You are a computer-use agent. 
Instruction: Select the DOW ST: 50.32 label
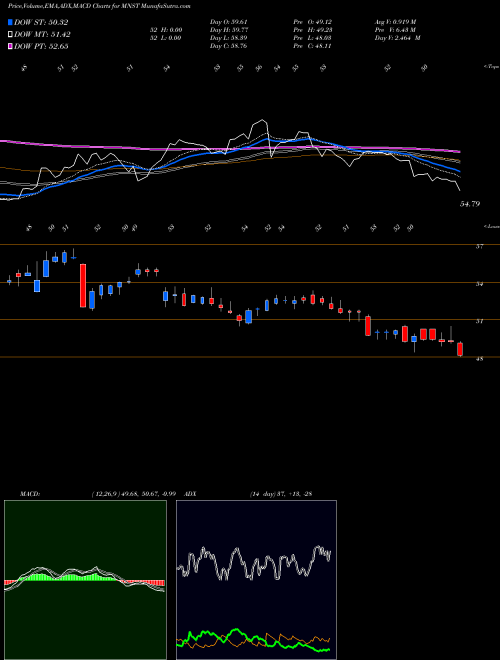pos(41,23)
